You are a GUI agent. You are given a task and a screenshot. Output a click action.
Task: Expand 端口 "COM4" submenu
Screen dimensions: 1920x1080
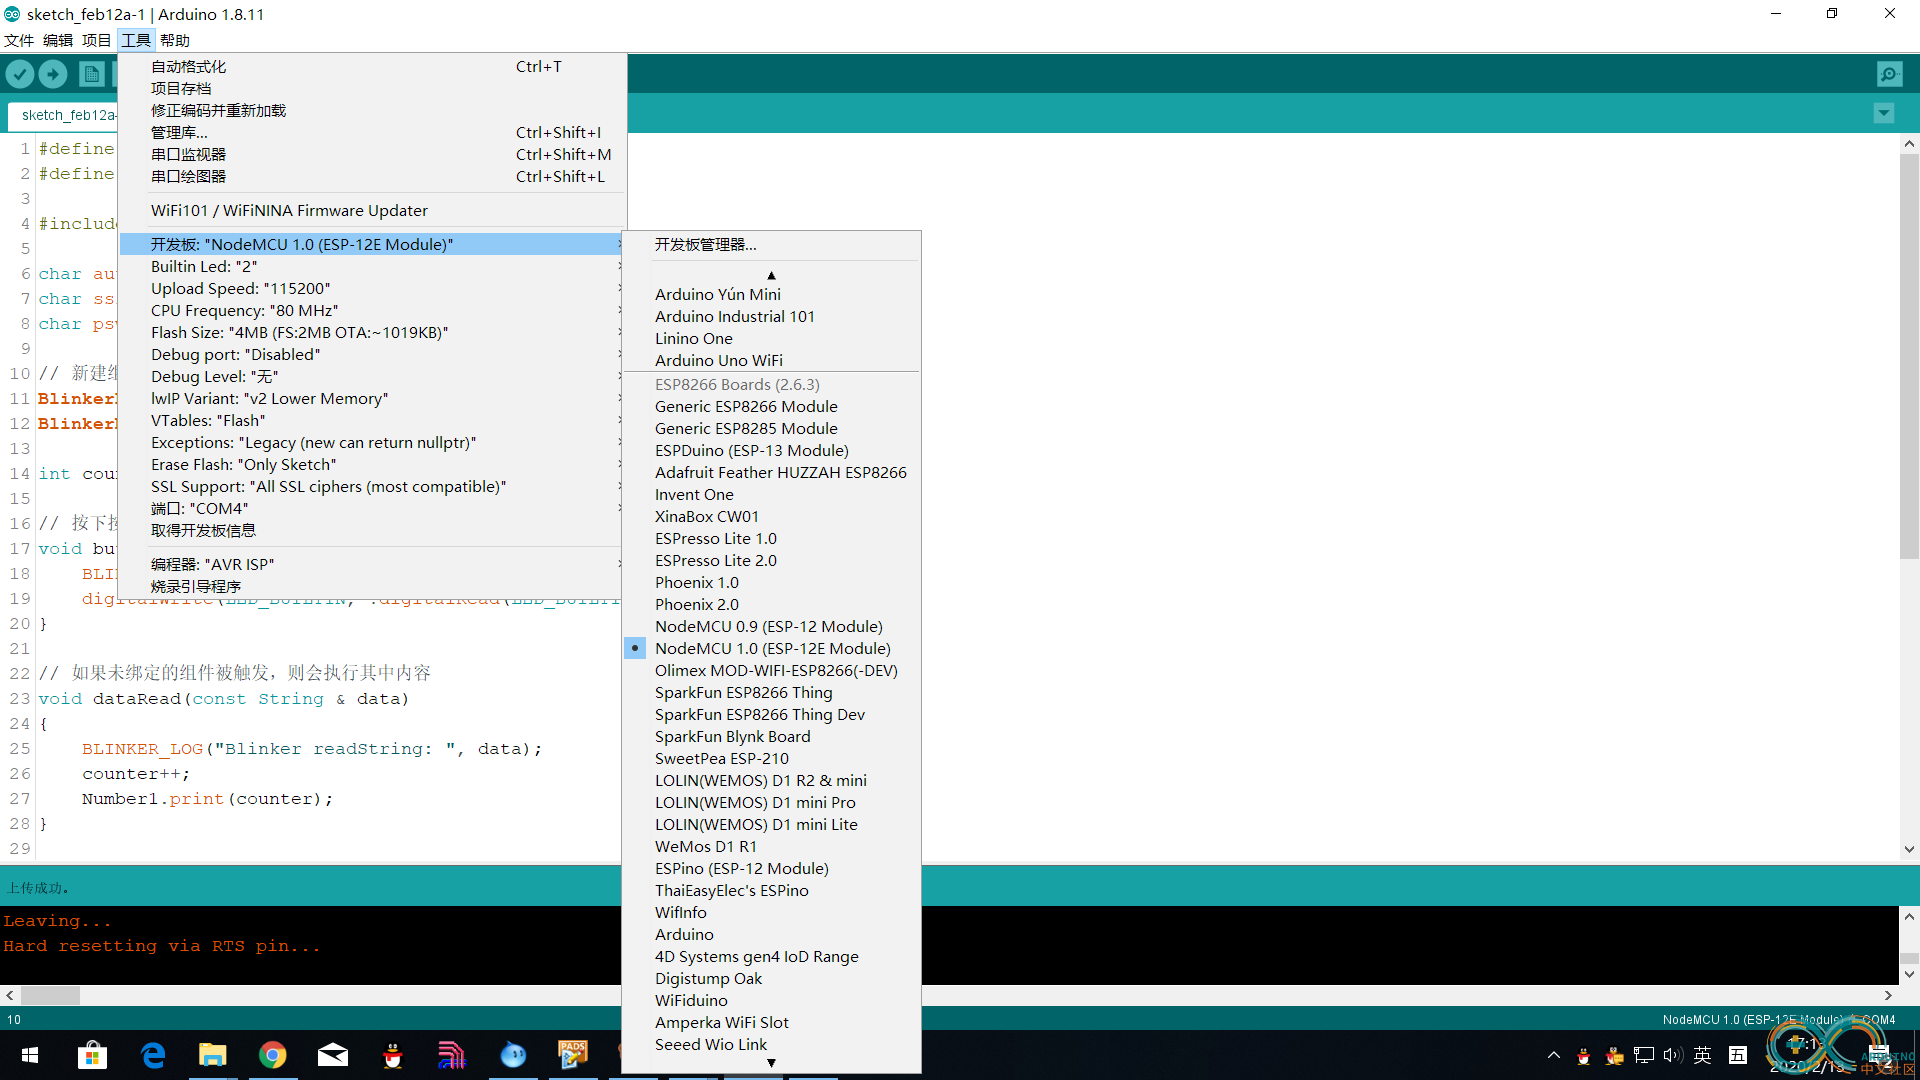pos(372,508)
